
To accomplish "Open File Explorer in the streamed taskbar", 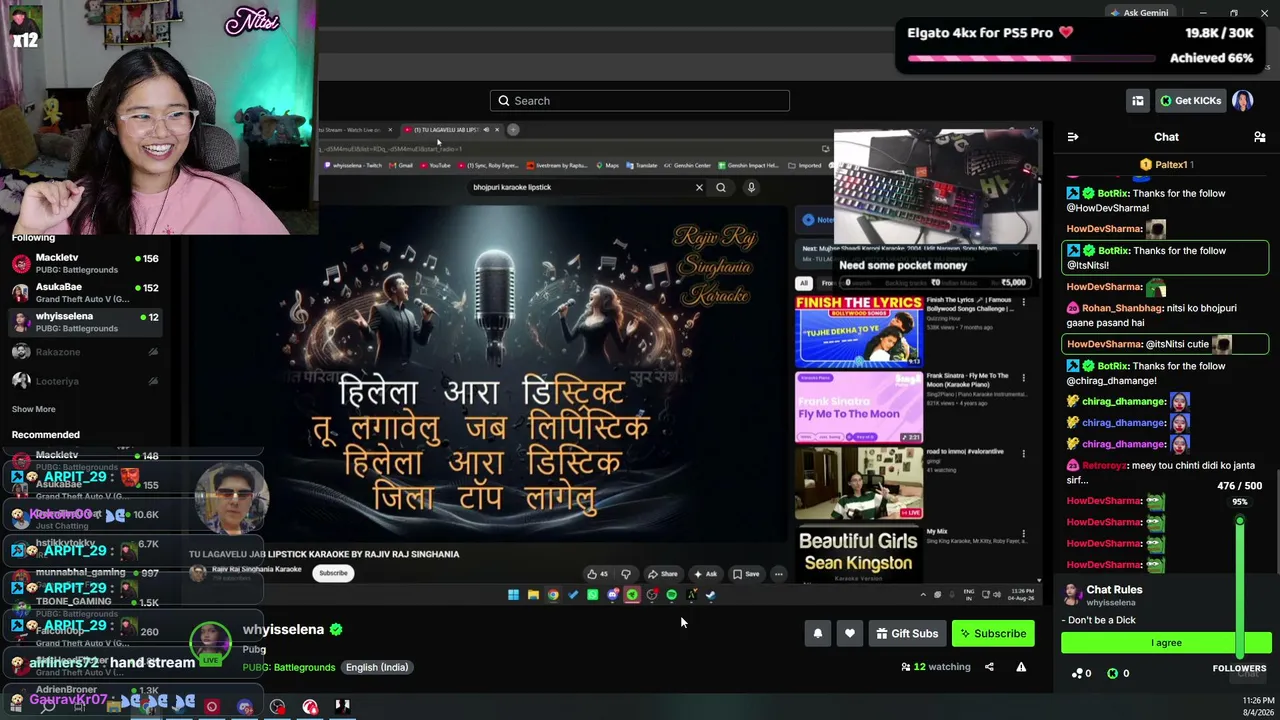I will point(533,595).
